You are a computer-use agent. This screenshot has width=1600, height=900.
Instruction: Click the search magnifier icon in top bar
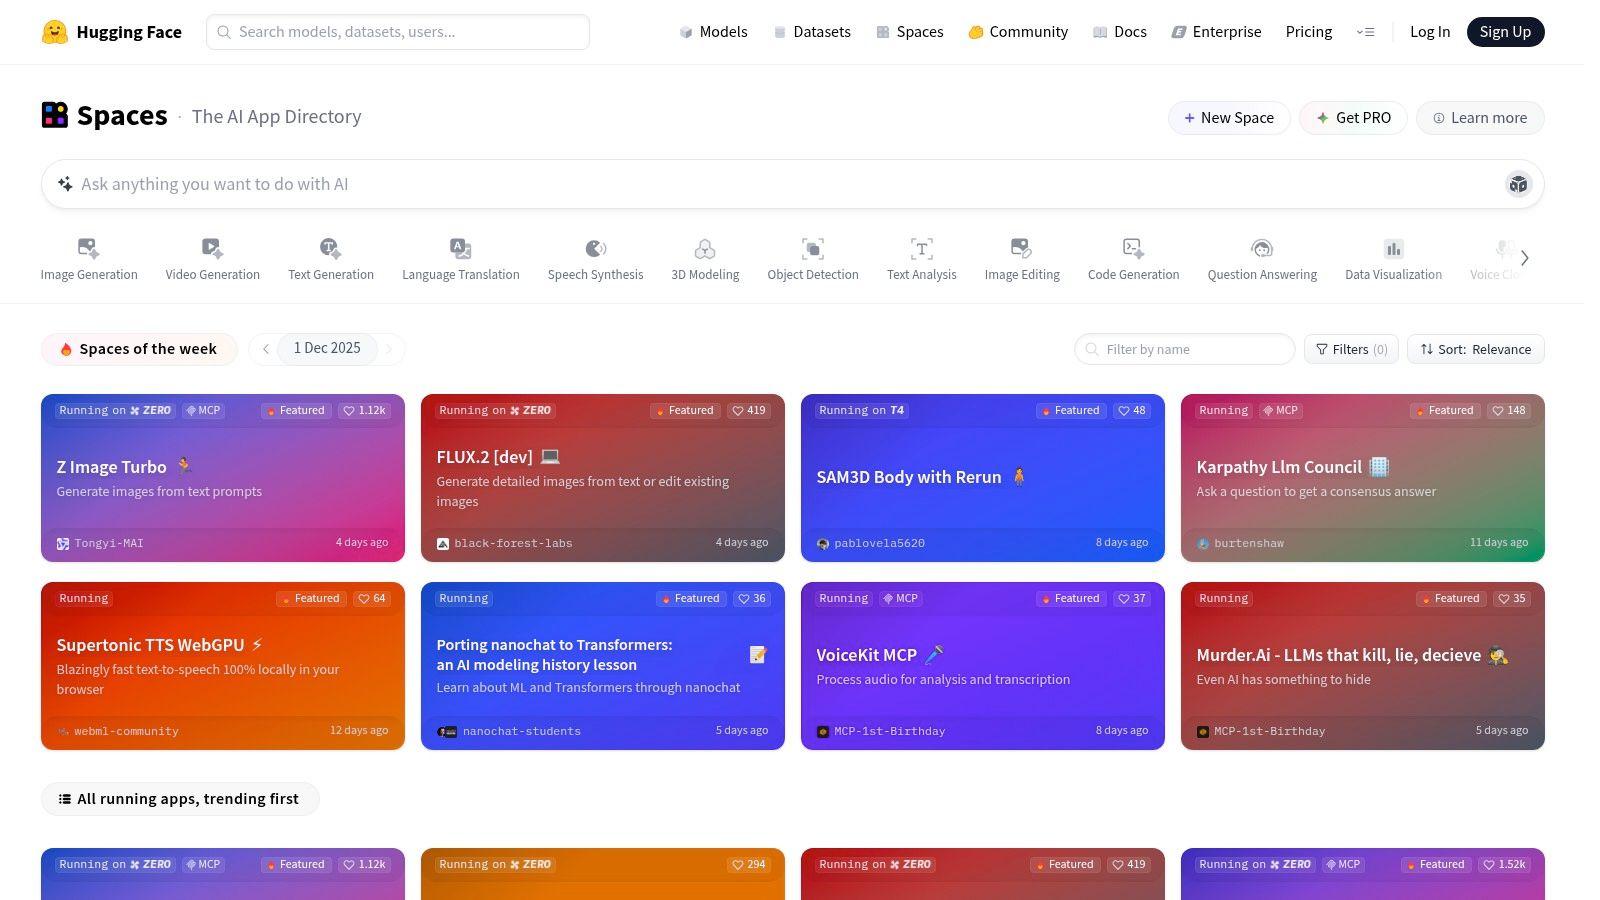tap(225, 32)
